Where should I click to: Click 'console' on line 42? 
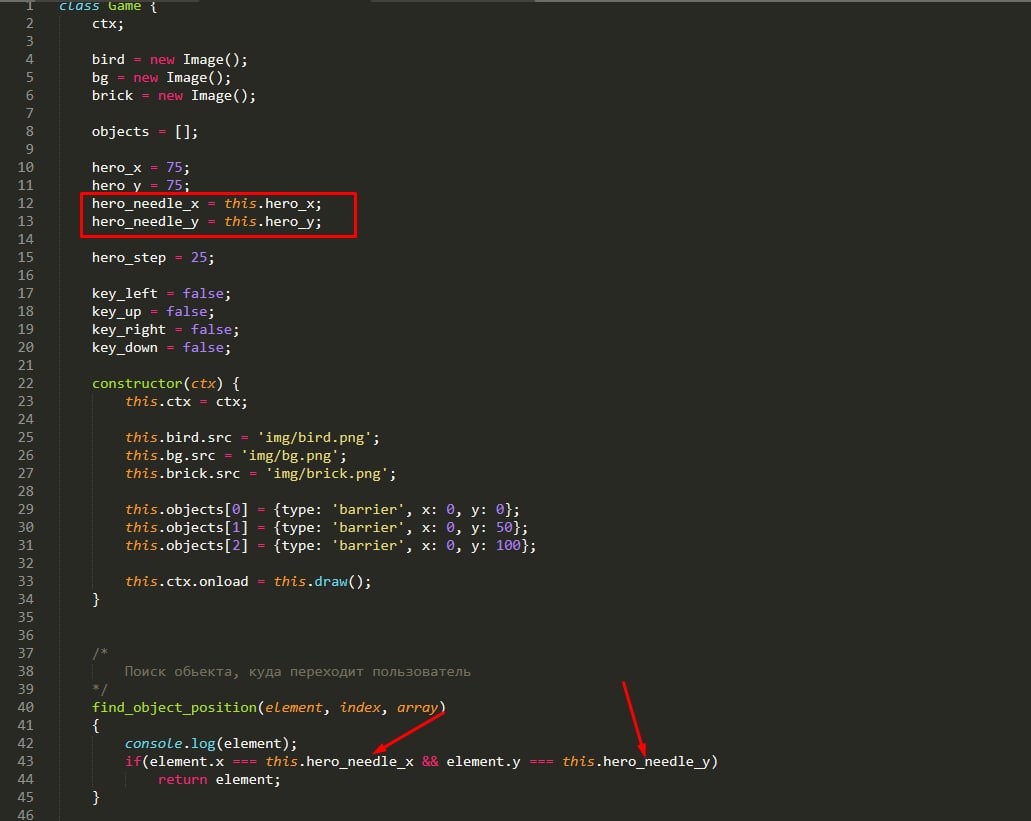[x=153, y=743]
